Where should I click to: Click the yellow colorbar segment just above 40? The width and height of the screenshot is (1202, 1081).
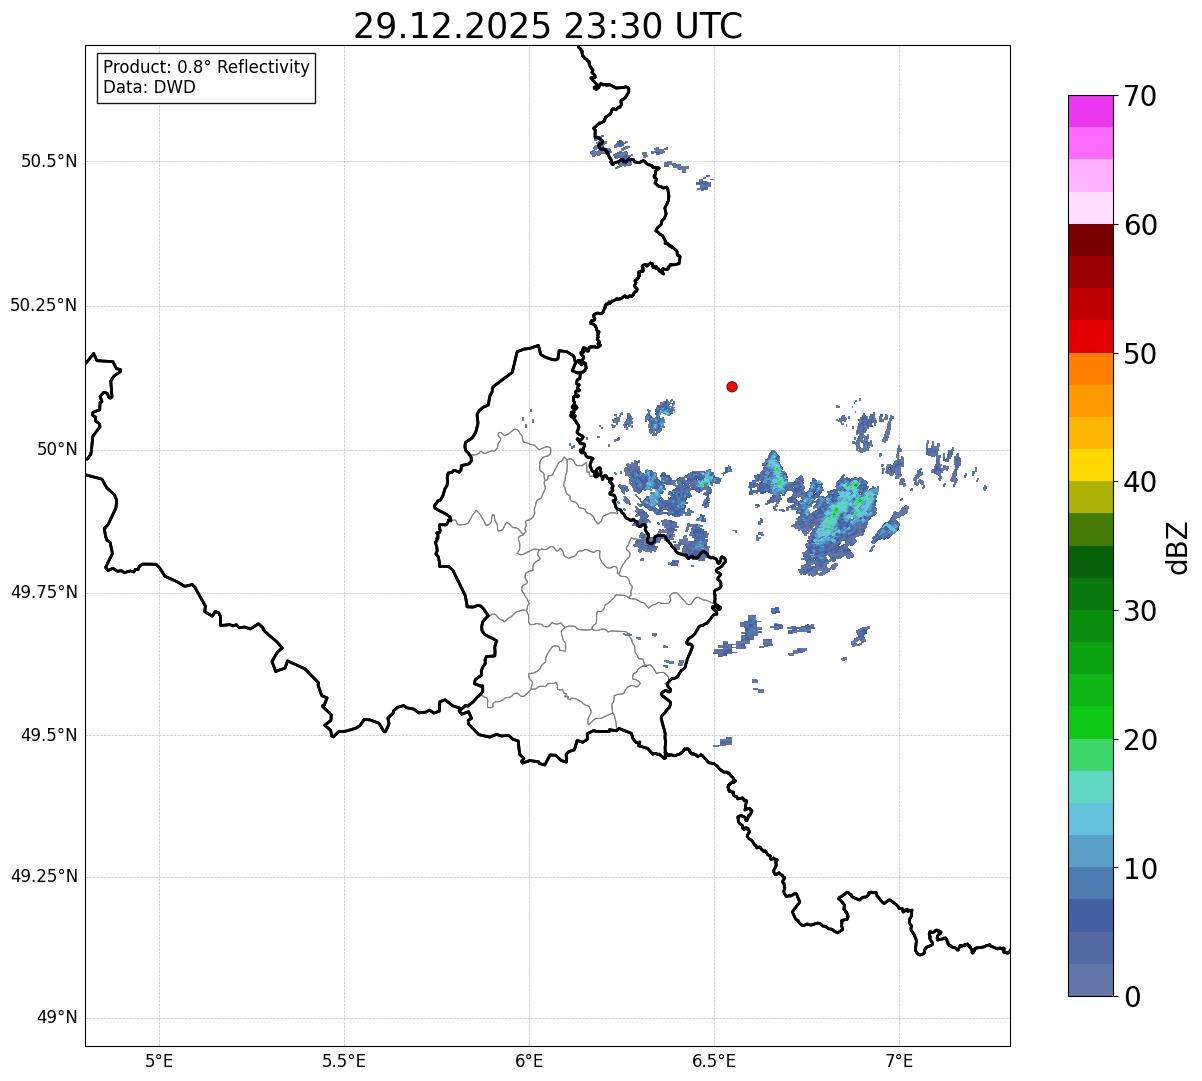pos(1090,465)
